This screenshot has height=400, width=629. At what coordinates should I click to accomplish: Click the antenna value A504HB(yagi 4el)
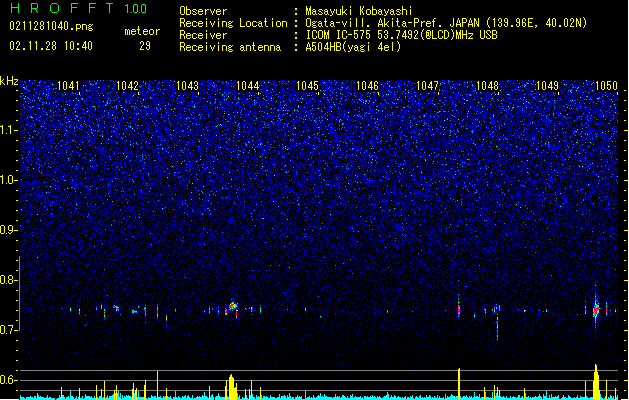click(x=353, y=47)
